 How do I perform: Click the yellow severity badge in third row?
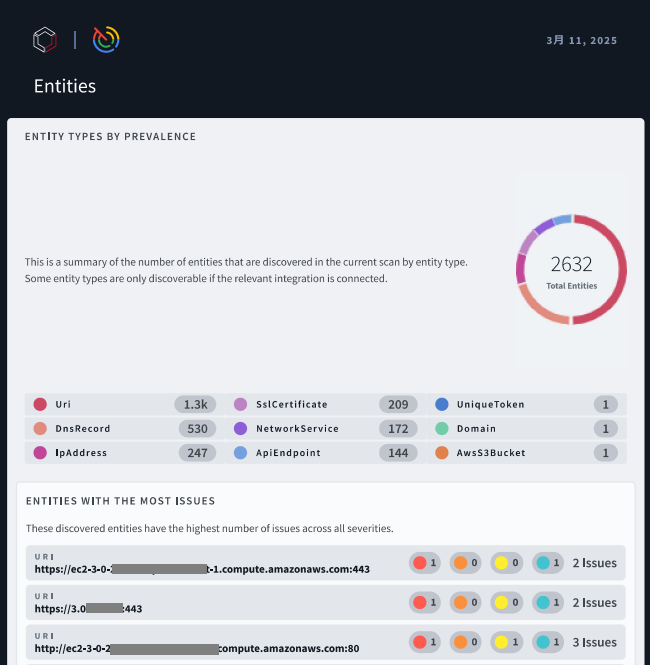point(507,642)
